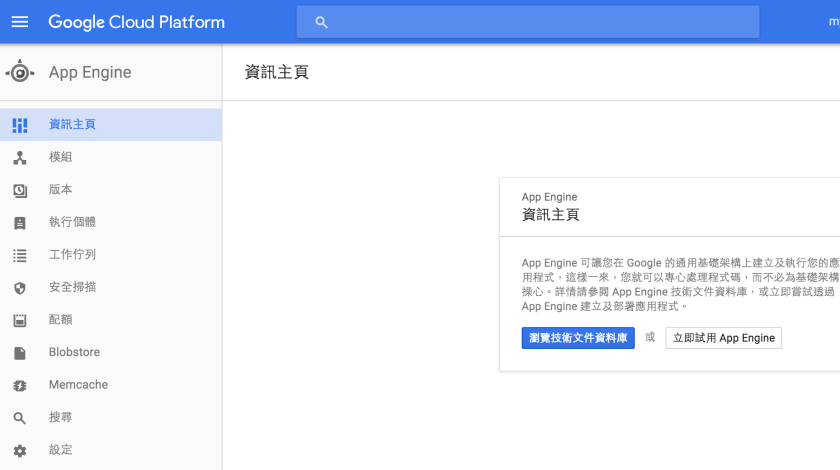Image resolution: width=840 pixels, height=470 pixels.
Task: Click the 配額 quota icon
Action: pos(20,320)
